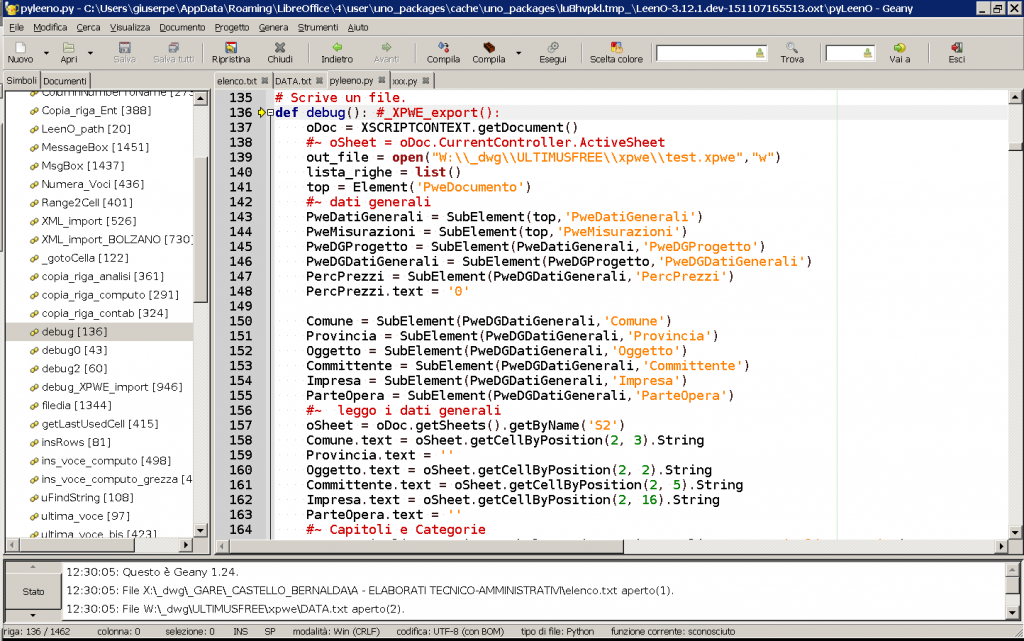Viewport: 1024px width, 641px height.
Task: Select symbol debug_XPWE_import [946]
Action: point(112,387)
